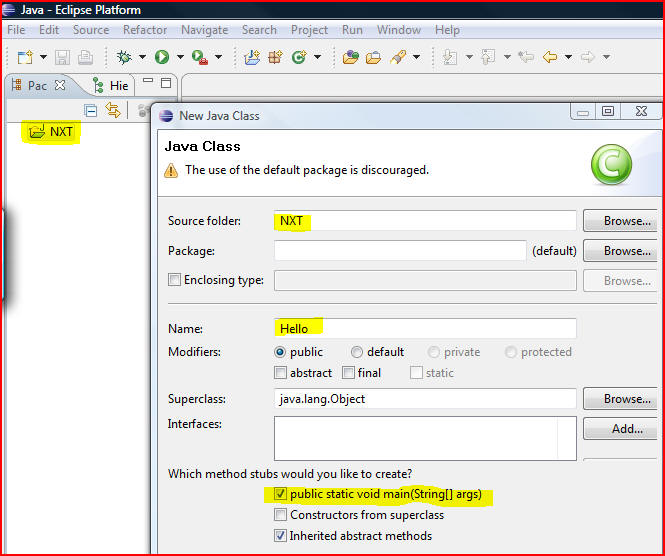Close the Package Explorer tab

[60, 85]
